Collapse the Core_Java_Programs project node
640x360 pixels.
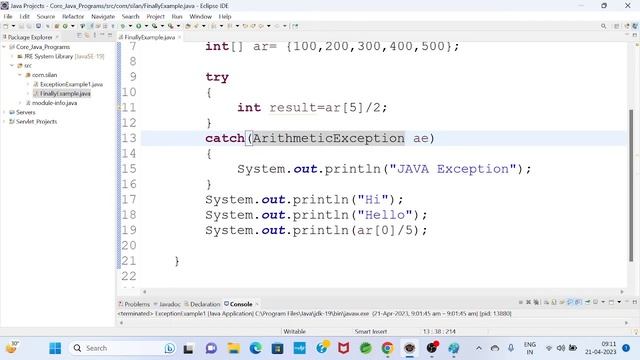[x=4, y=47]
